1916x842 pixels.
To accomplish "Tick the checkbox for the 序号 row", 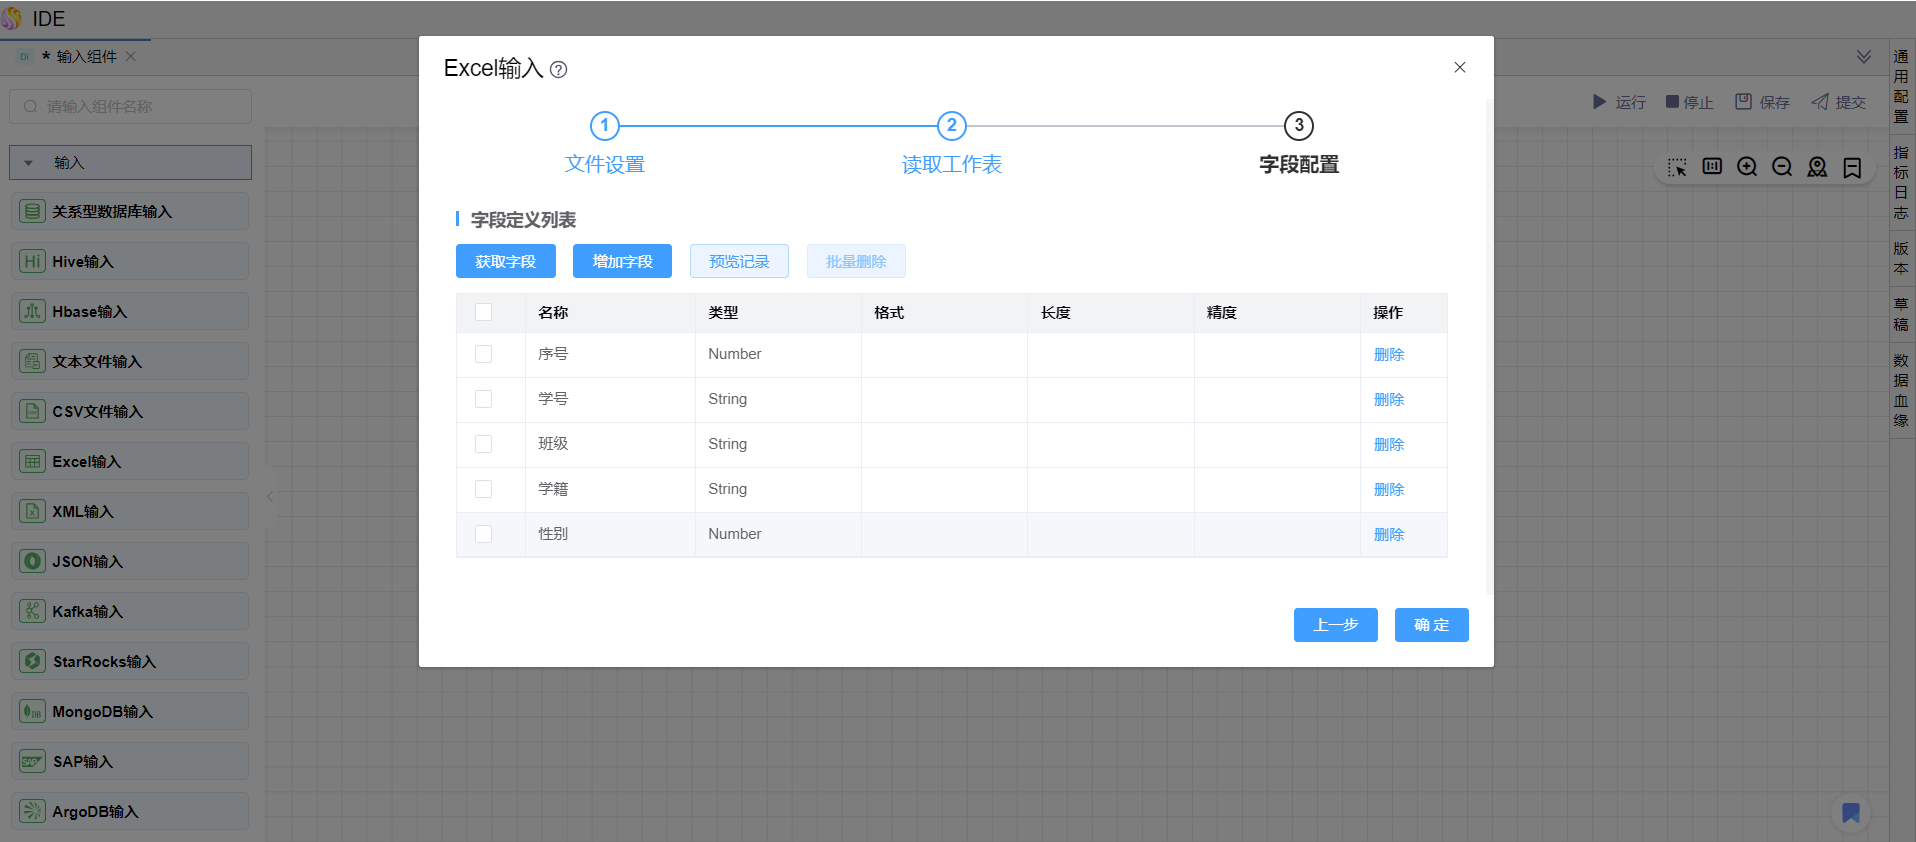I will click(x=484, y=354).
